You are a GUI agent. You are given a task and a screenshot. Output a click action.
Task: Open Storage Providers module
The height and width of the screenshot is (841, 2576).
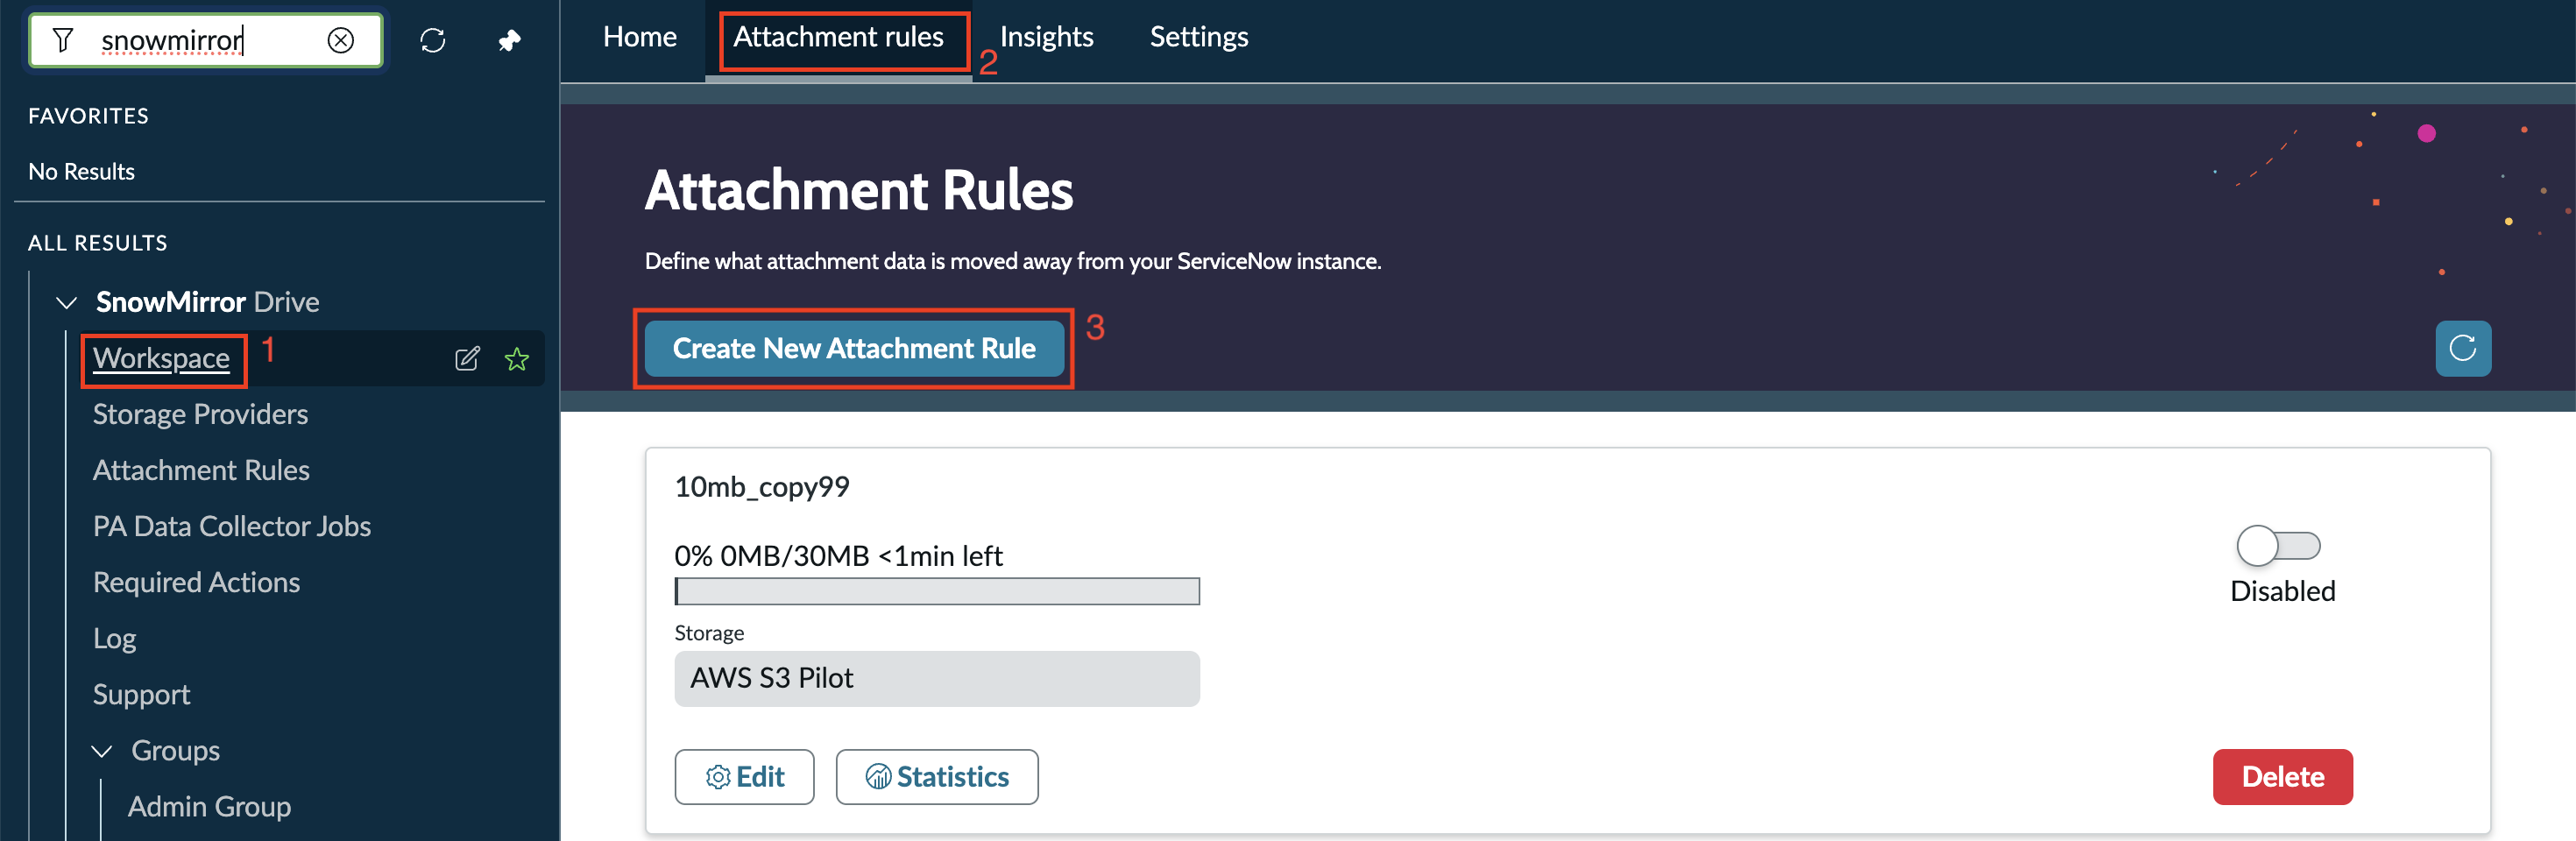[200, 414]
